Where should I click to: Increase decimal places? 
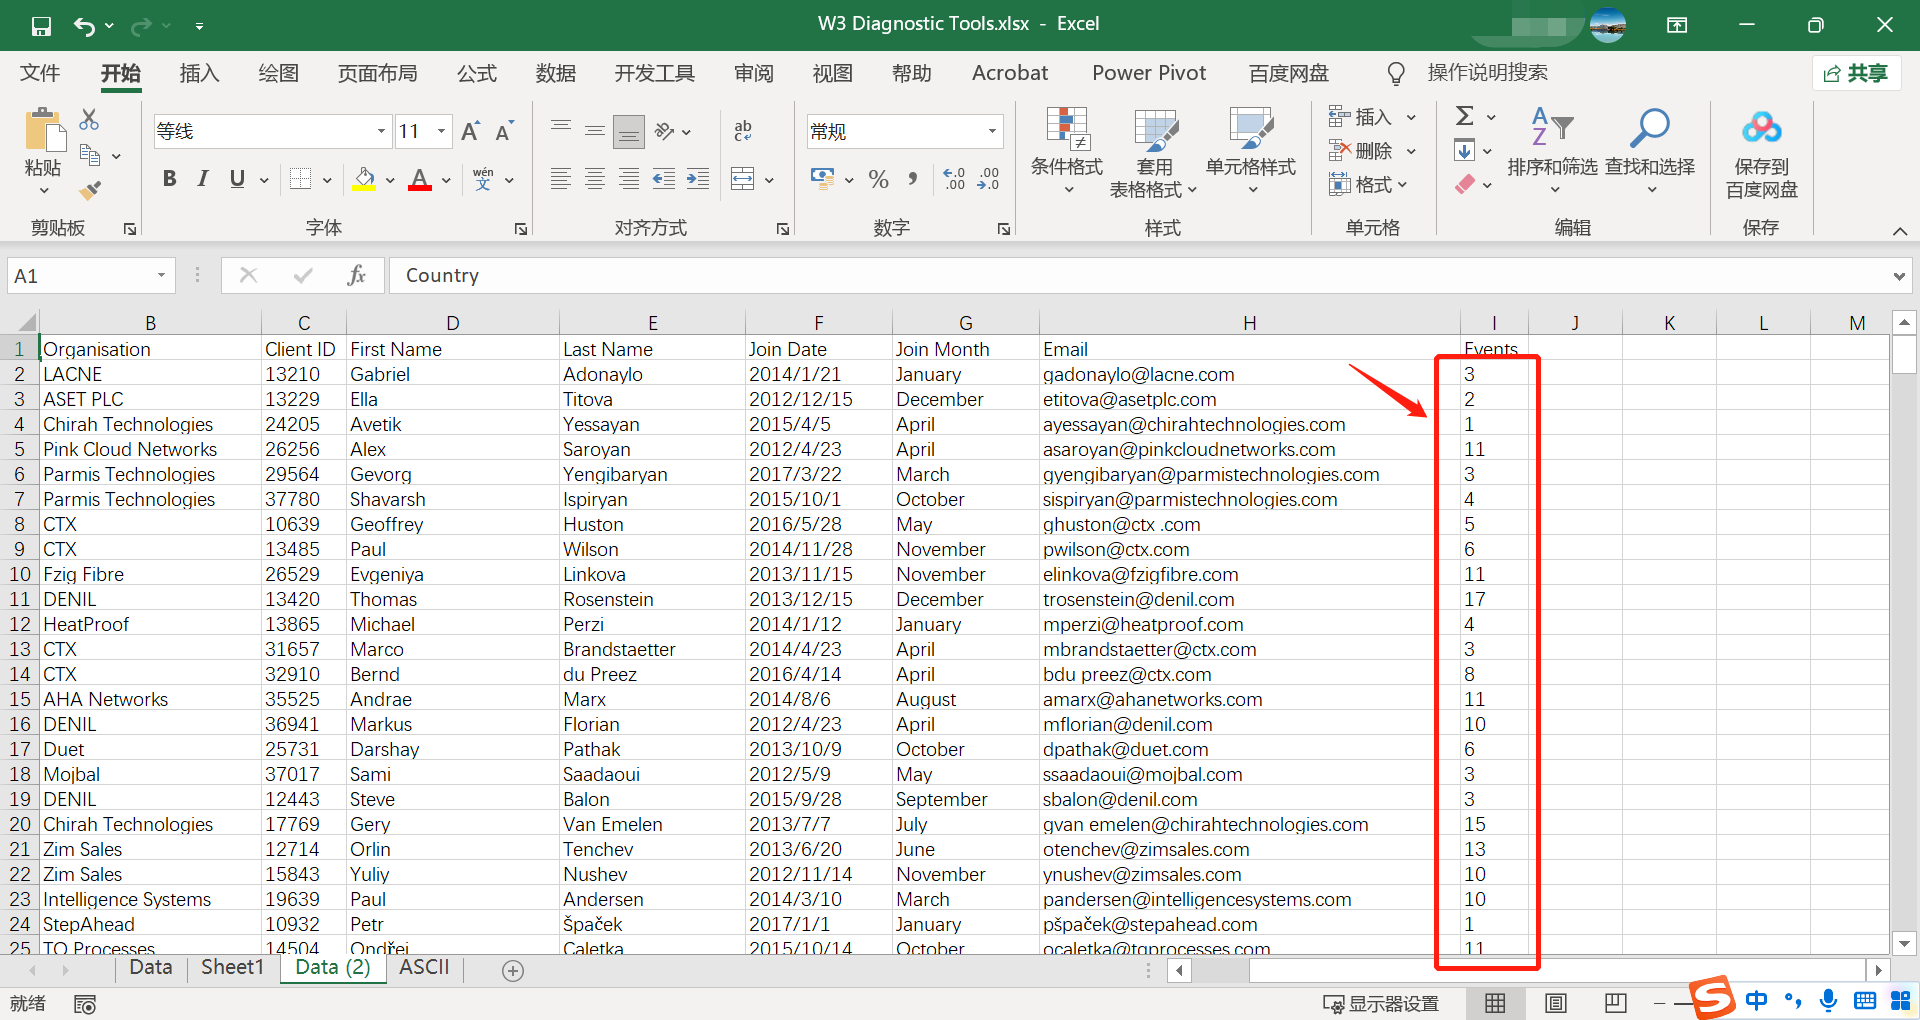(x=954, y=179)
